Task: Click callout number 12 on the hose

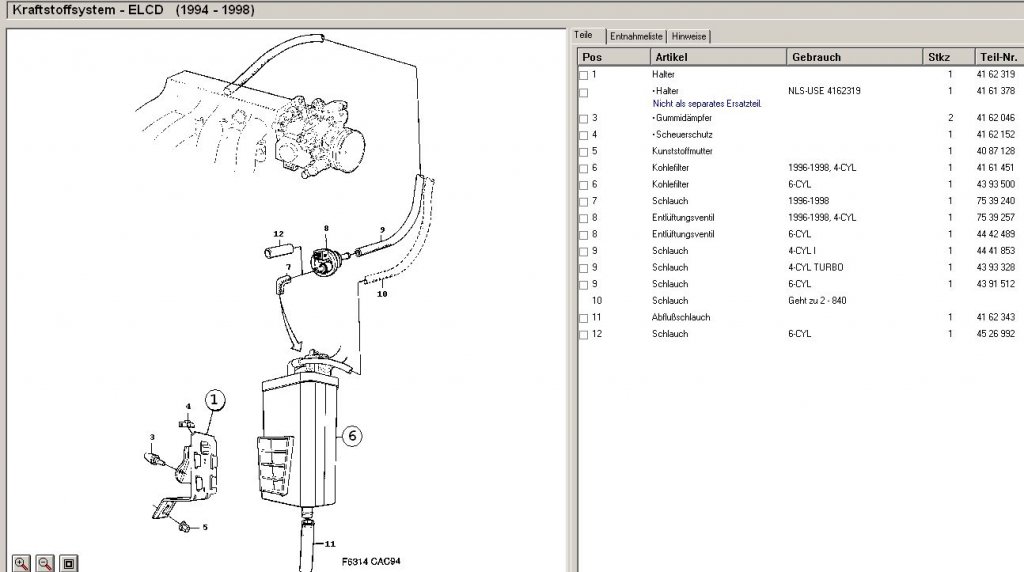Action: click(x=279, y=234)
